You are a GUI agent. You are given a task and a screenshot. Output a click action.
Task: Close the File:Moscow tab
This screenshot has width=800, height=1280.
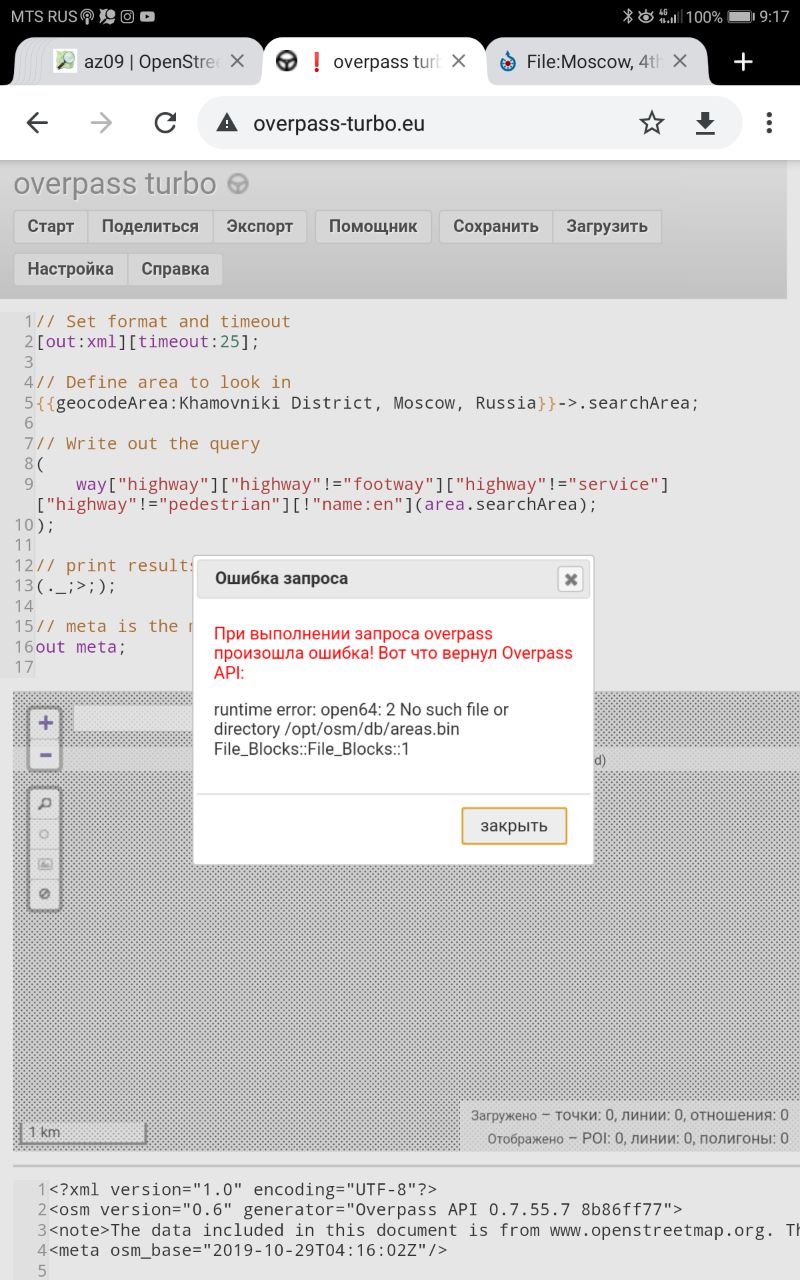(x=680, y=61)
